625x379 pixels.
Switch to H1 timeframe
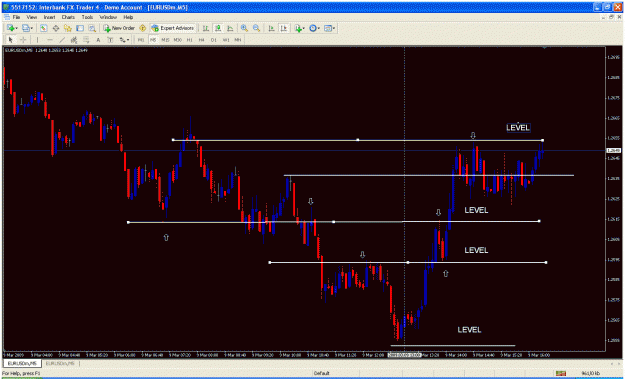point(190,40)
